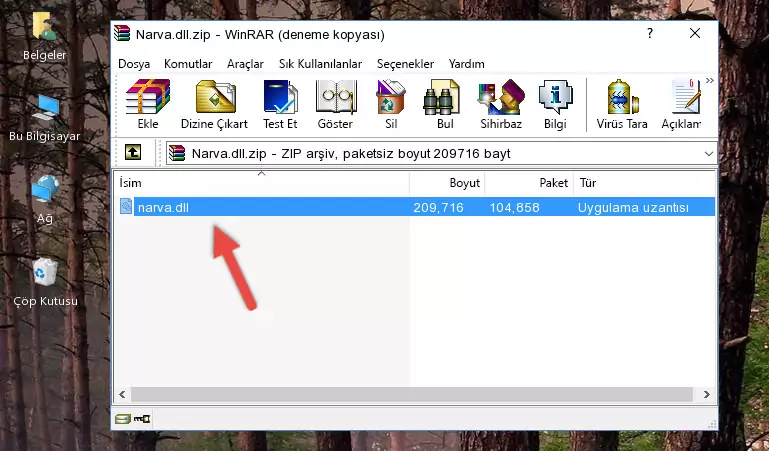Click the archive path field
This screenshot has width=769, height=451.
coord(441,154)
